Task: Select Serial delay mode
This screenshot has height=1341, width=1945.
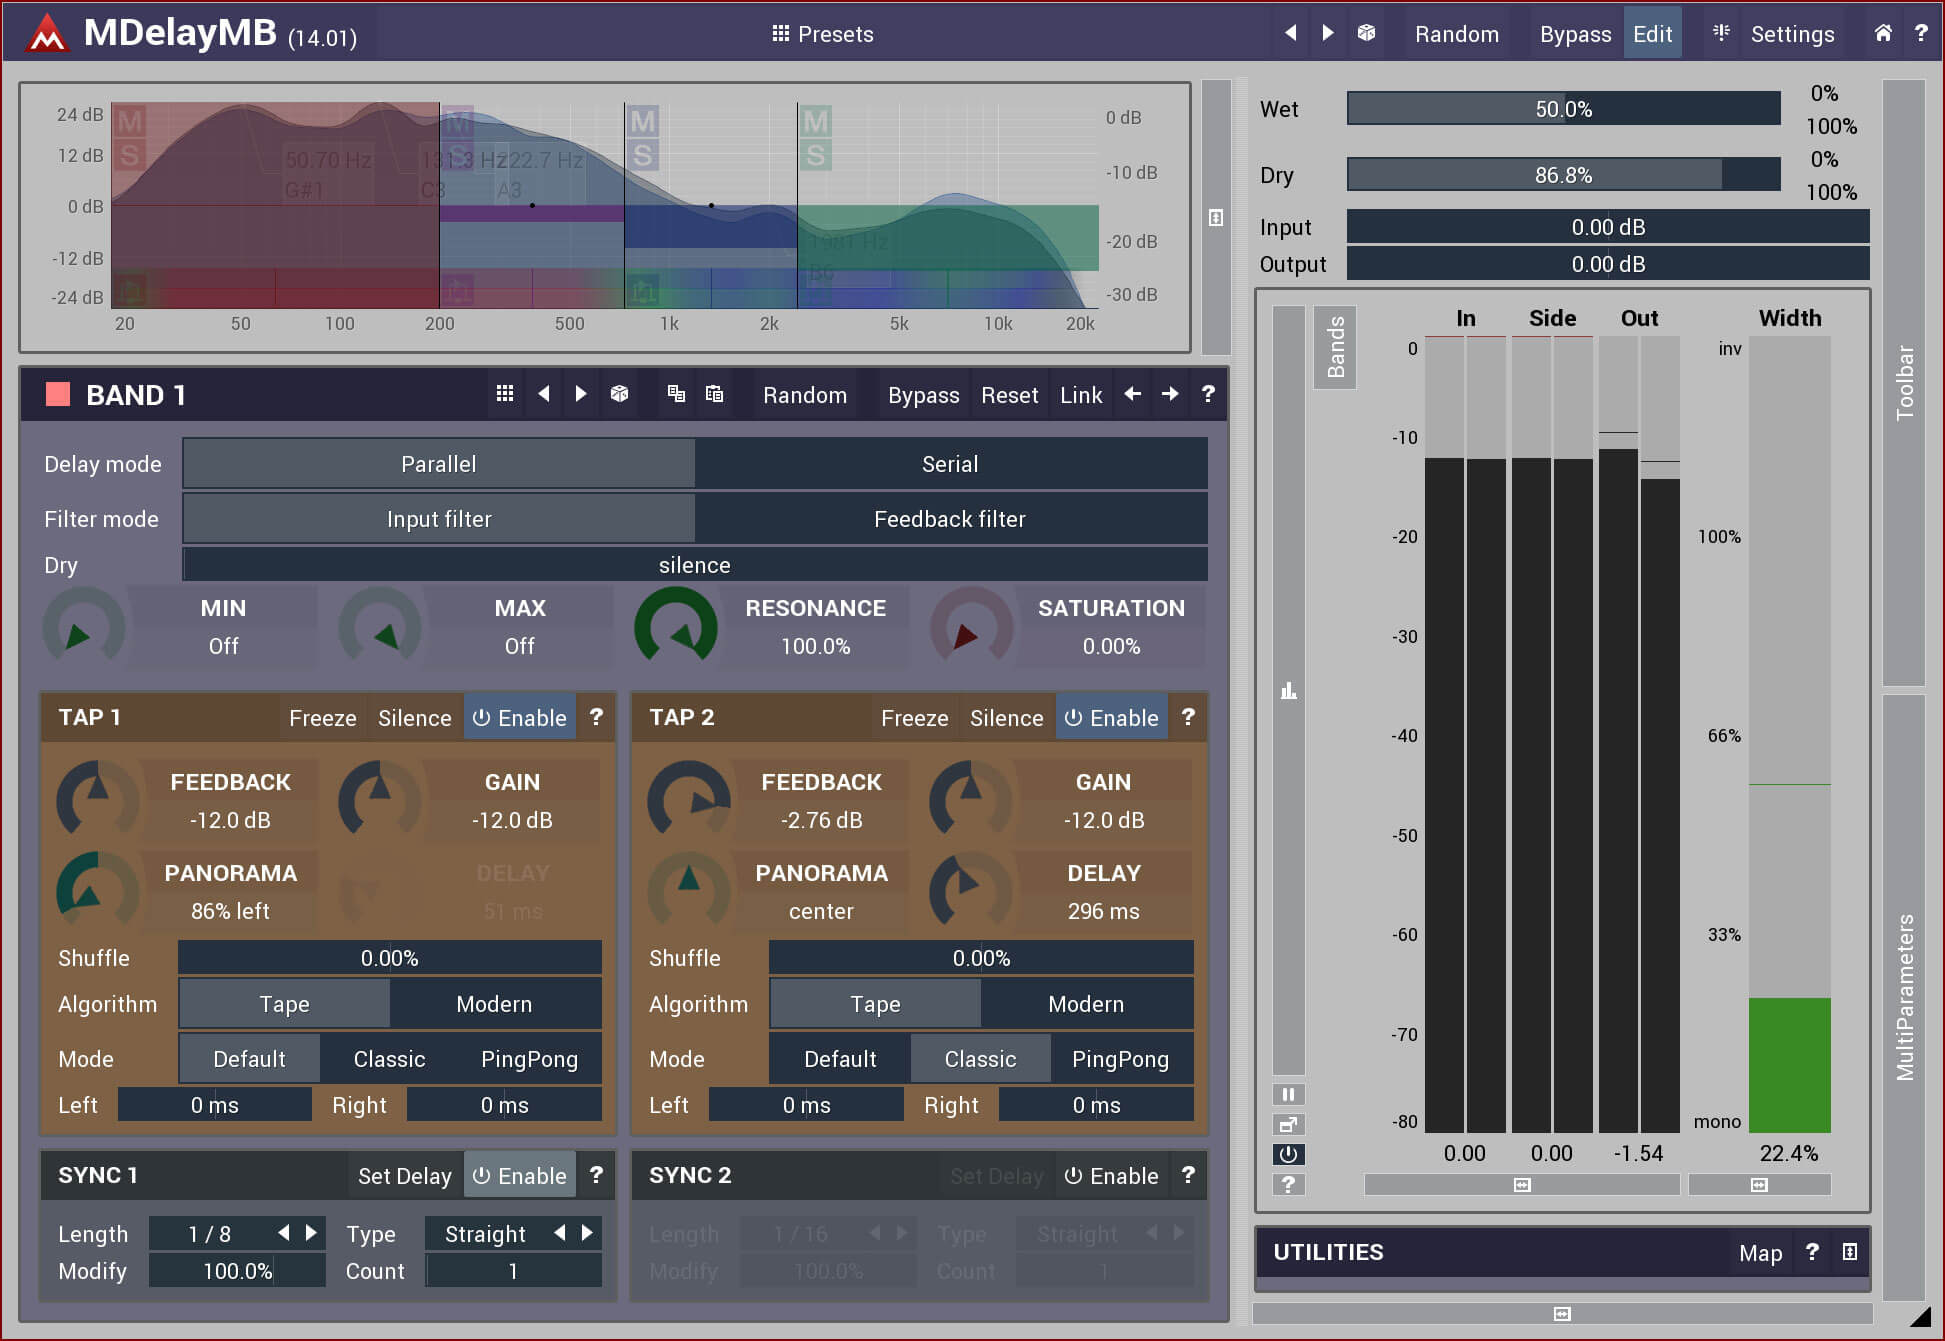Action: [x=950, y=464]
